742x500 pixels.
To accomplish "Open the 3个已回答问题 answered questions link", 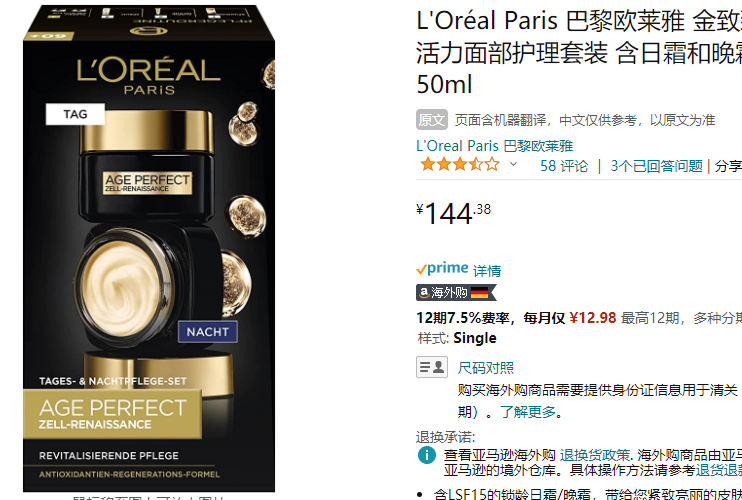I will point(656,166).
